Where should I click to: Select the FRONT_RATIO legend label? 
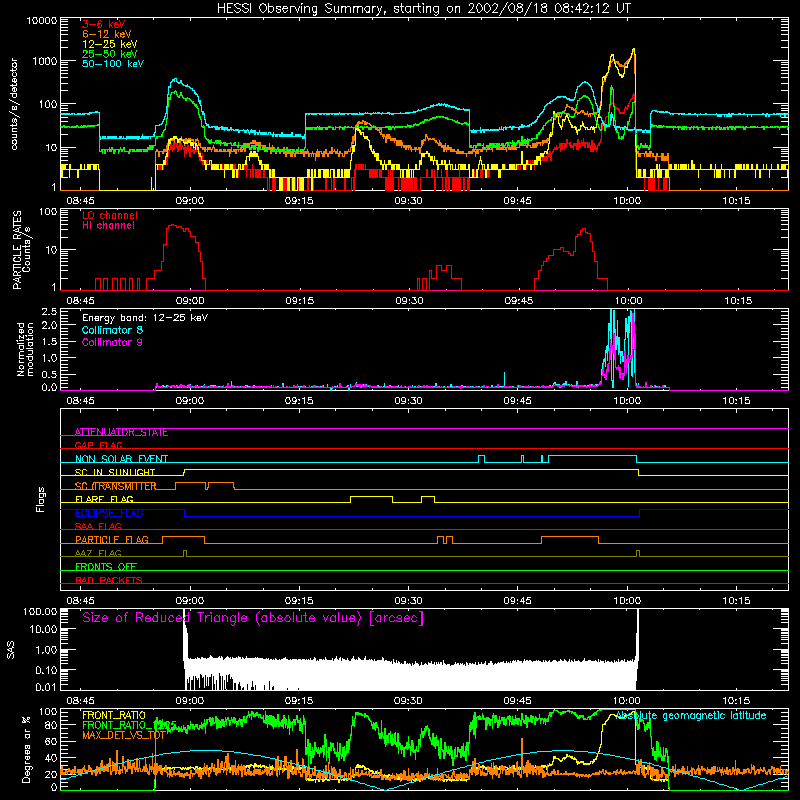pos(114,715)
